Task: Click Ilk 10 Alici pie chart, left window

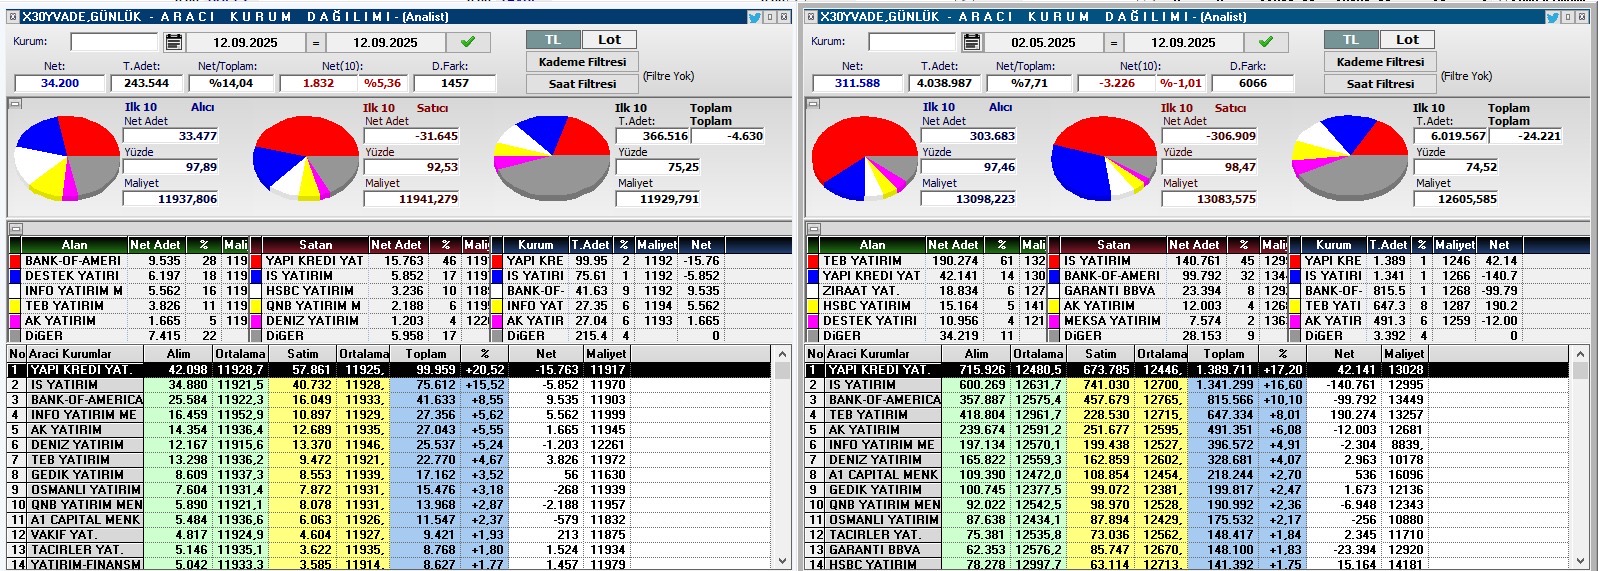Action: [x=67, y=158]
